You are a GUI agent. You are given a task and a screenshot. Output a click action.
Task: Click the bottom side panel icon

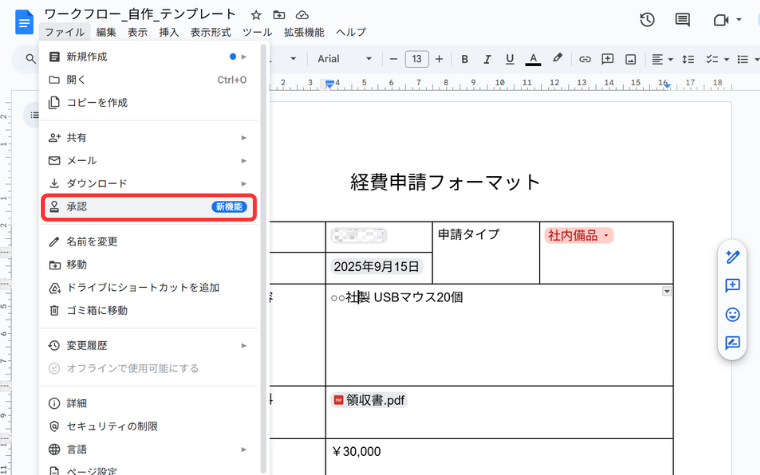pos(732,343)
